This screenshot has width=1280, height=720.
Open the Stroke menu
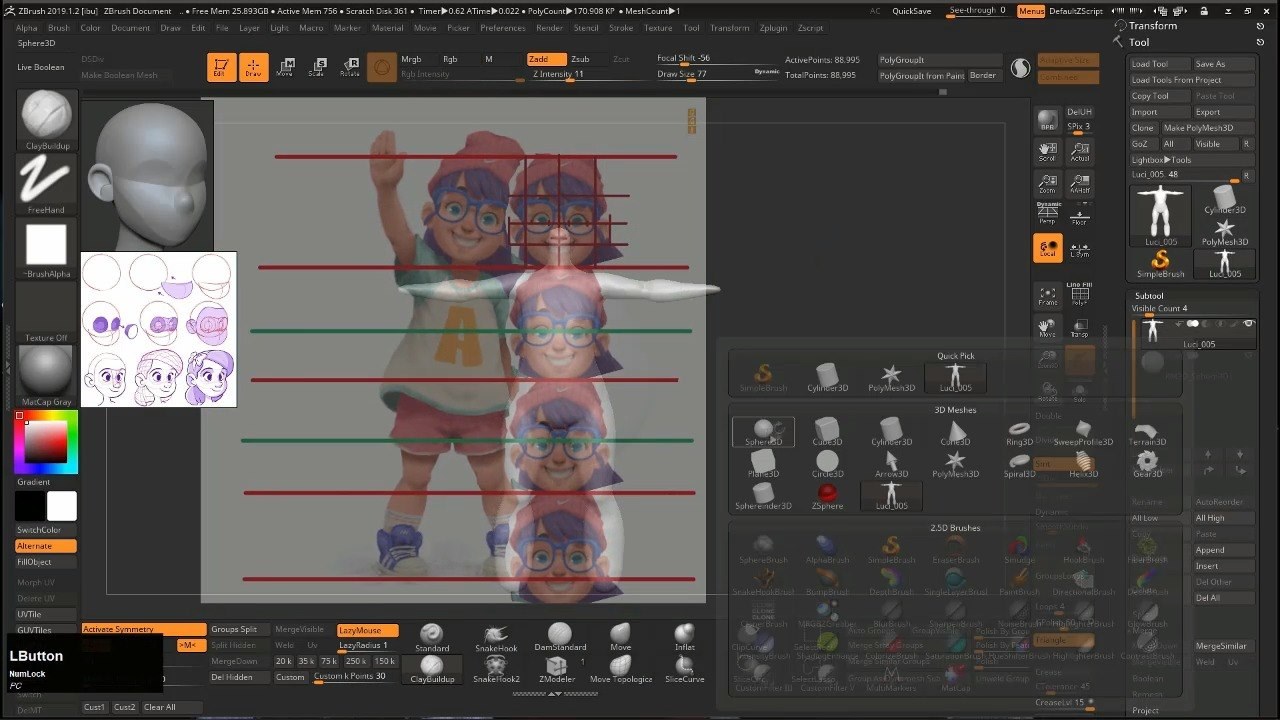[x=621, y=28]
